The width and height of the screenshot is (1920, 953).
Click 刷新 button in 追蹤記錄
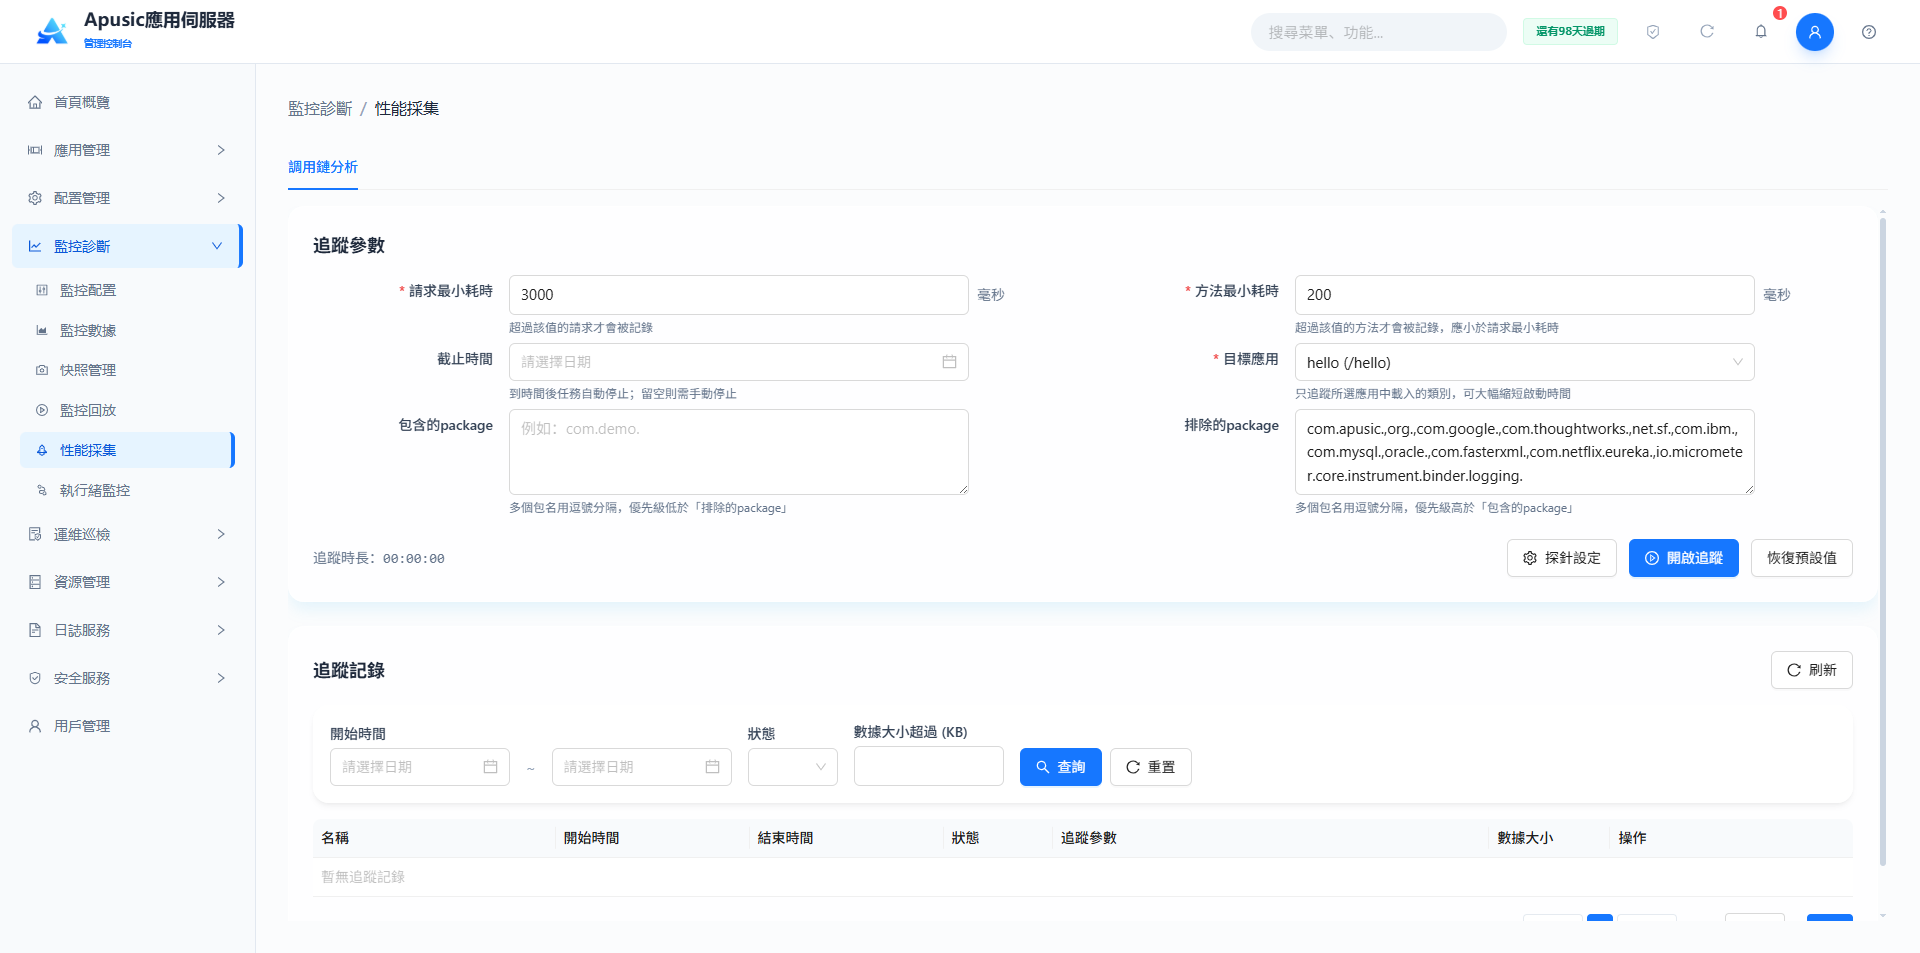coord(1811,670)
